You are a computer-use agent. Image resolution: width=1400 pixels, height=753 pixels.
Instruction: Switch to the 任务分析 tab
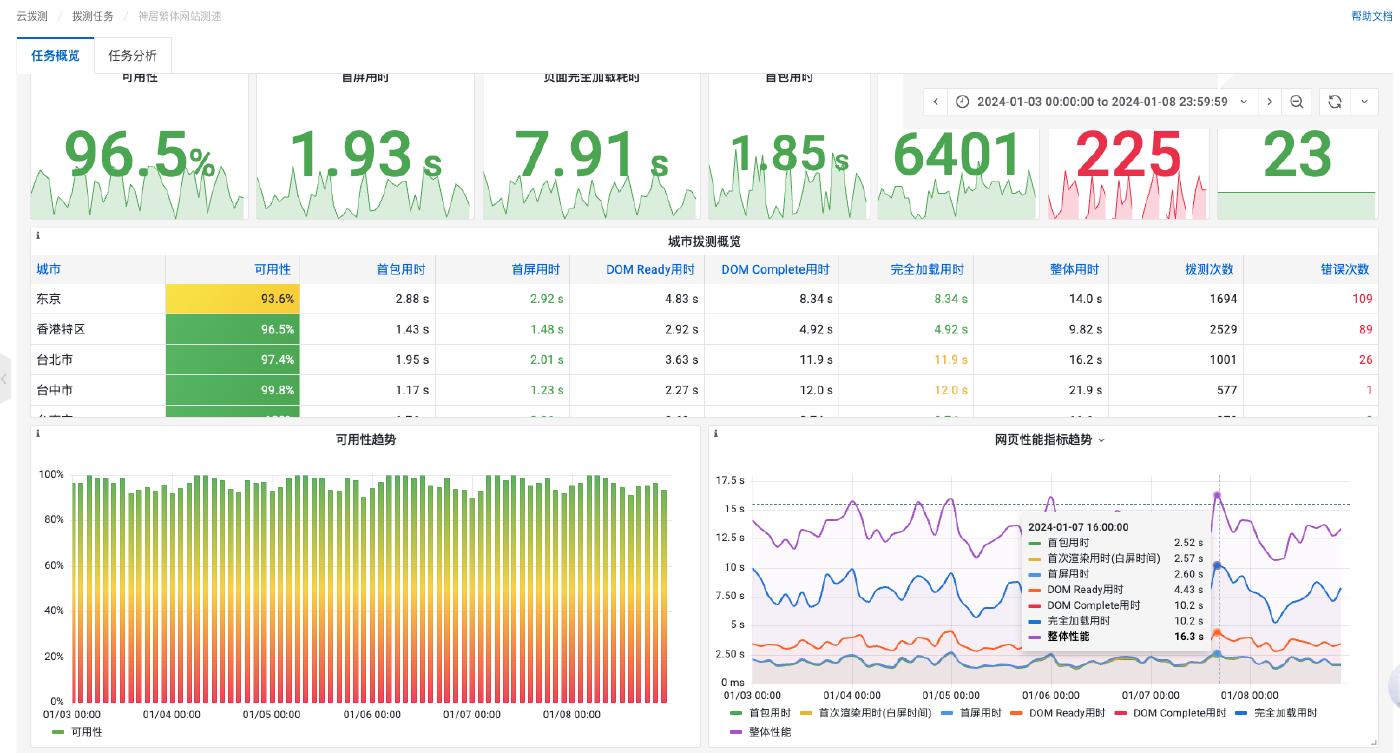pos(133,56)
